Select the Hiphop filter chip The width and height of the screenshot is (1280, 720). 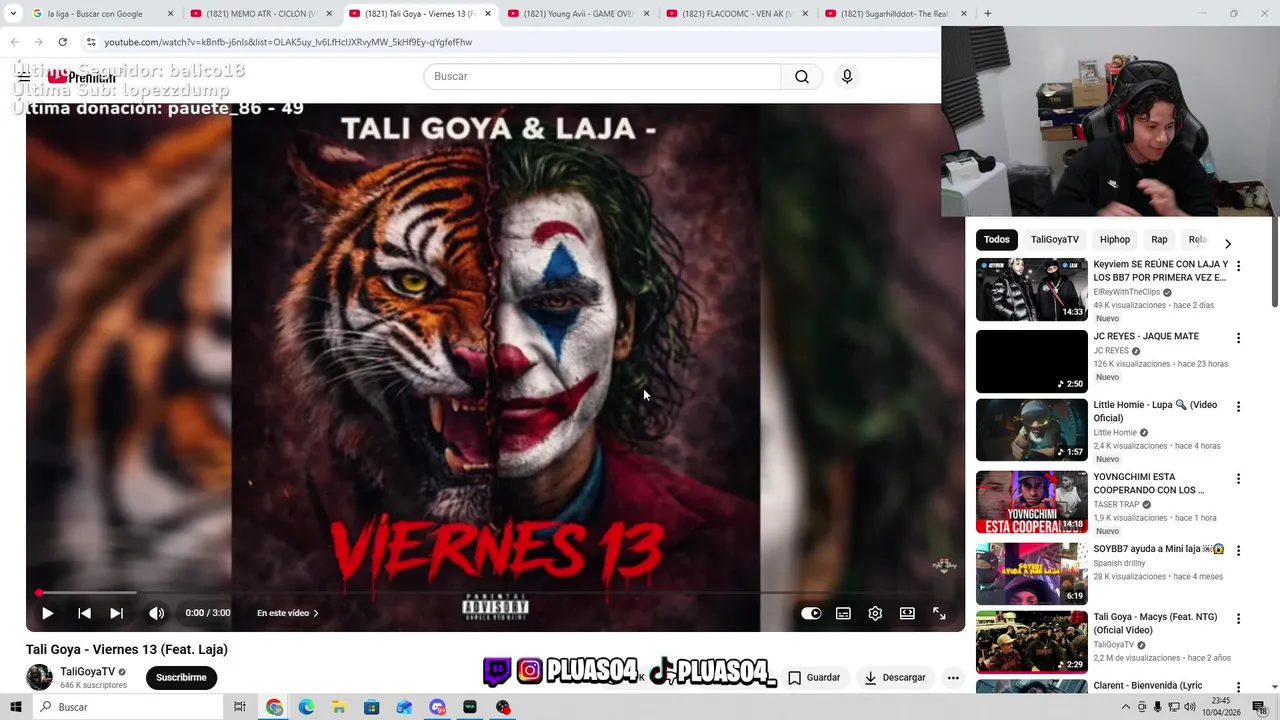pos(1115,239)
